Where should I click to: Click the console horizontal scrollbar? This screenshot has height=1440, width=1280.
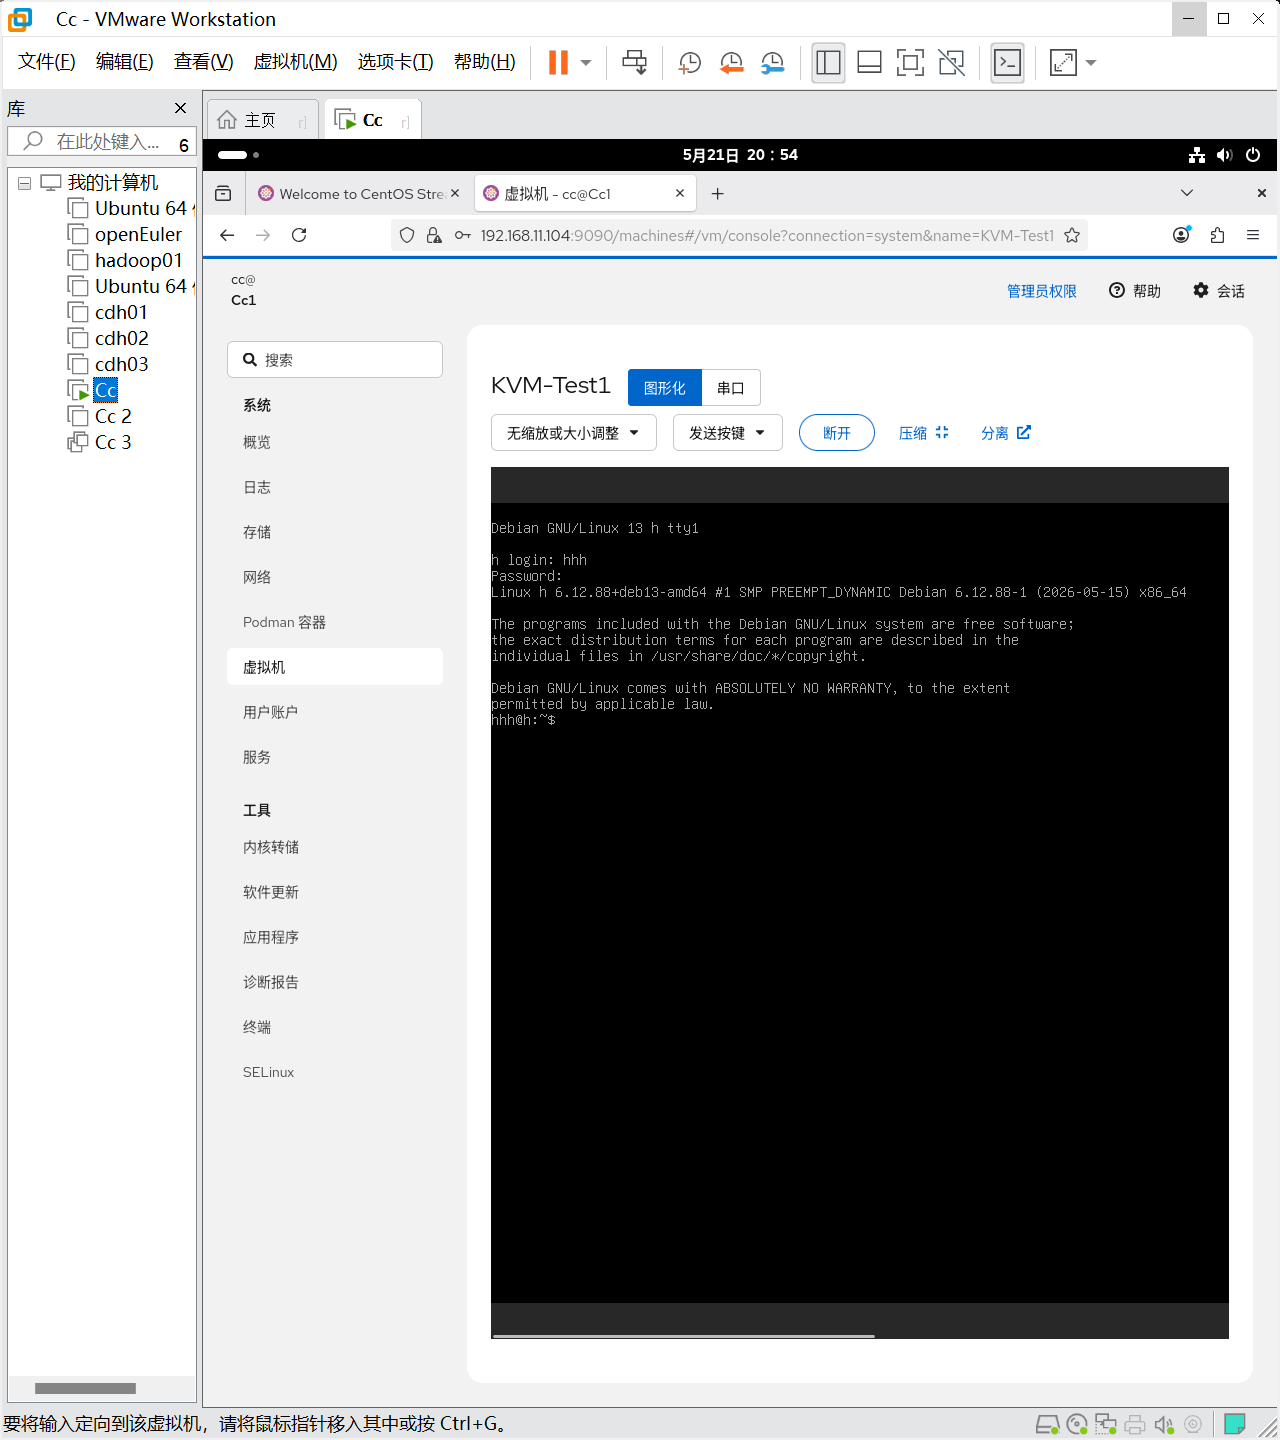[684, 1336]
